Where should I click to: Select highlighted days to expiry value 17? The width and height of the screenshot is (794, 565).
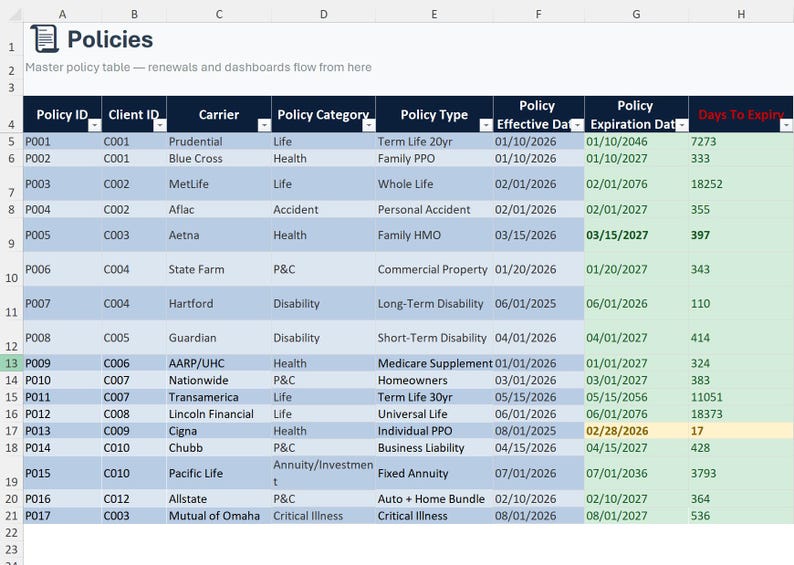(741, 431)
